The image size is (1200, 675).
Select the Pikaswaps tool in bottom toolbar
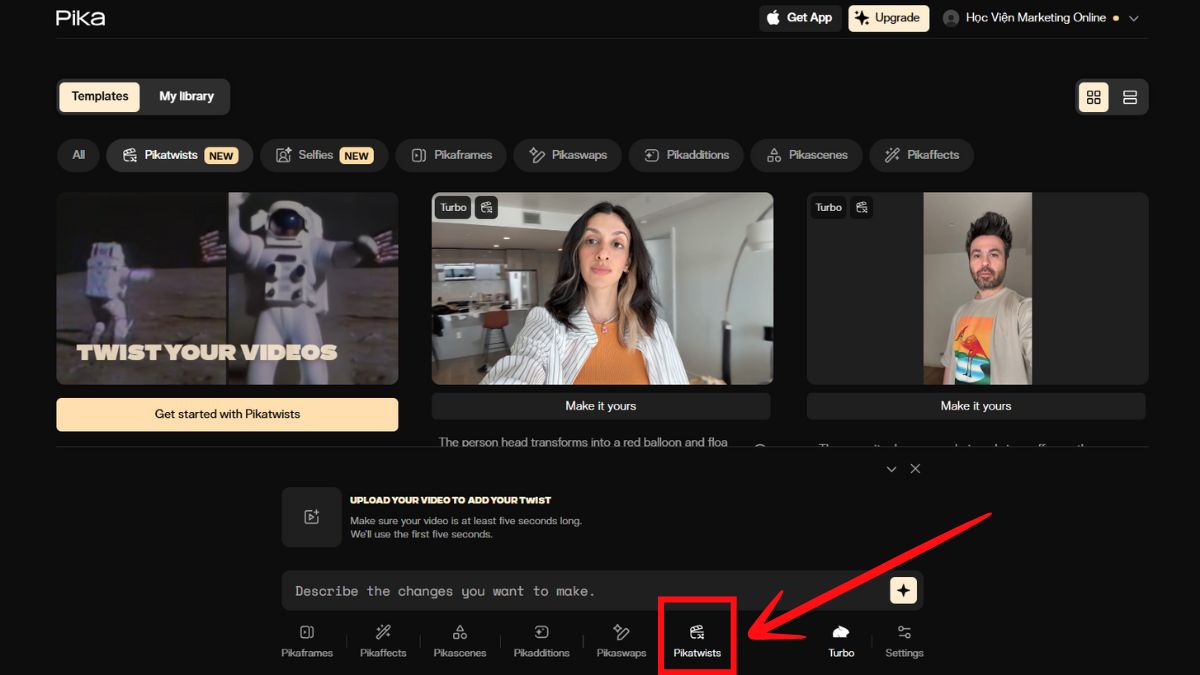[621, 641]
